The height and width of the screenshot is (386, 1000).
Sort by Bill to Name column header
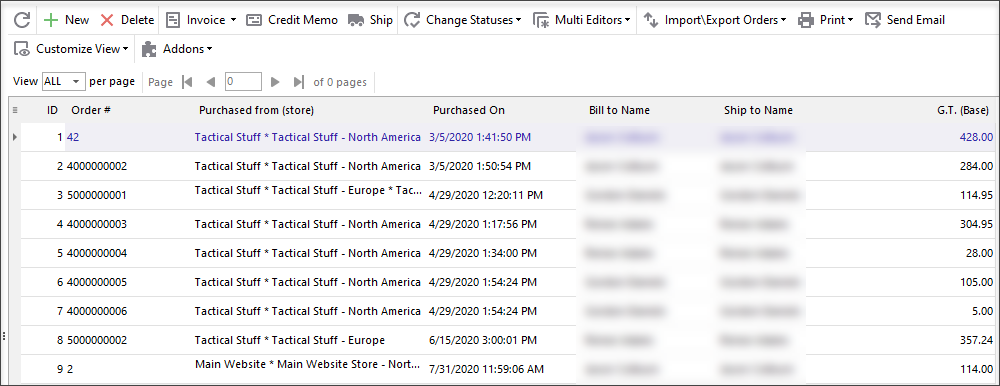(619, 110)
